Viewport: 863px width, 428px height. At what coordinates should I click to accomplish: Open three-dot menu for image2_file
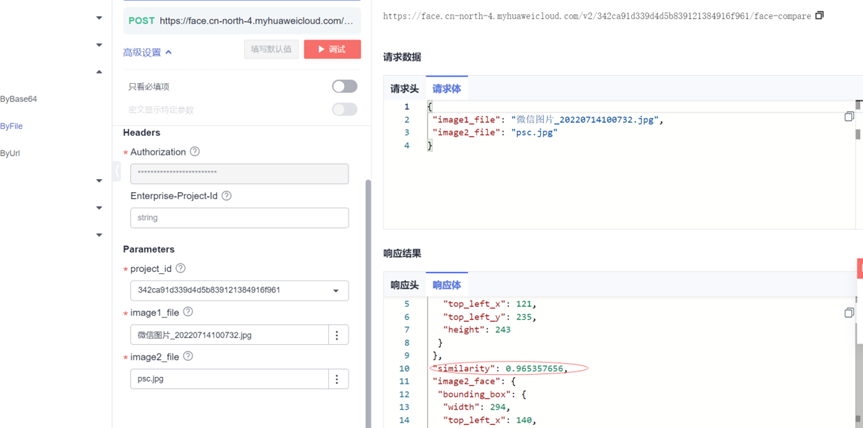point(337,379)
